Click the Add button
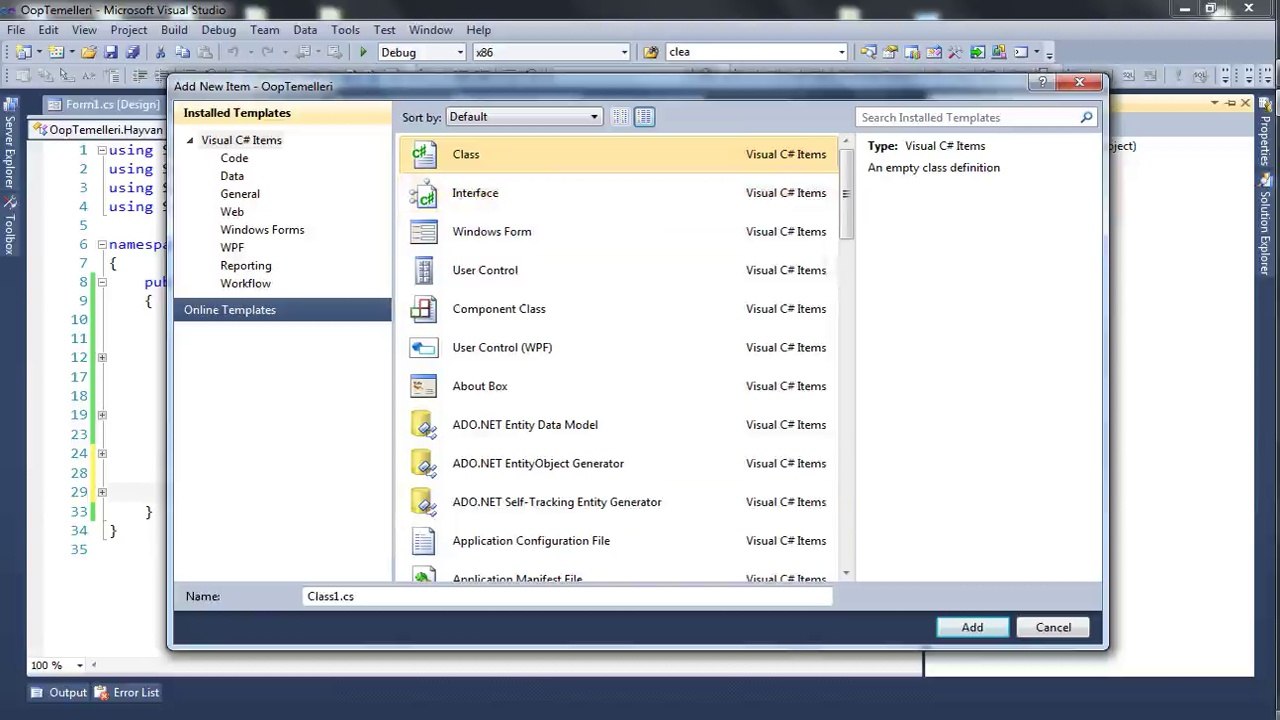The image size is (1280, 720). pyautogui.click(x=972, y=627)
